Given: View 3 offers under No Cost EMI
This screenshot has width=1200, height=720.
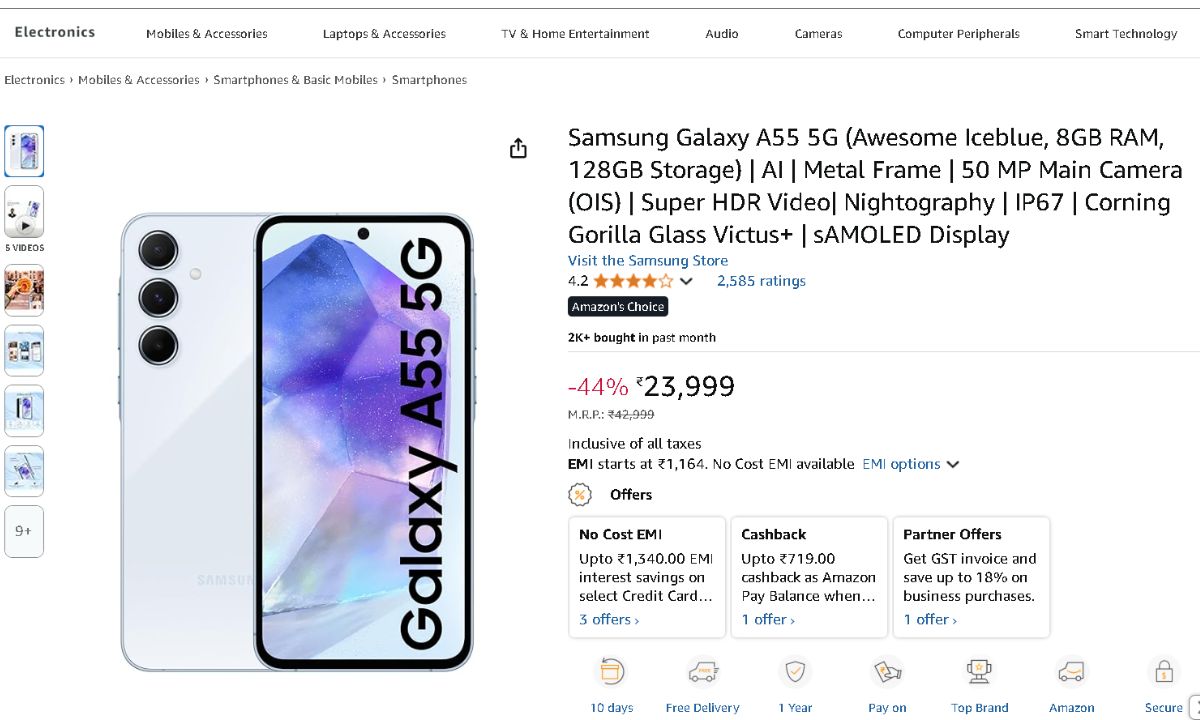Looking at the screenshot, I should 609,620.
